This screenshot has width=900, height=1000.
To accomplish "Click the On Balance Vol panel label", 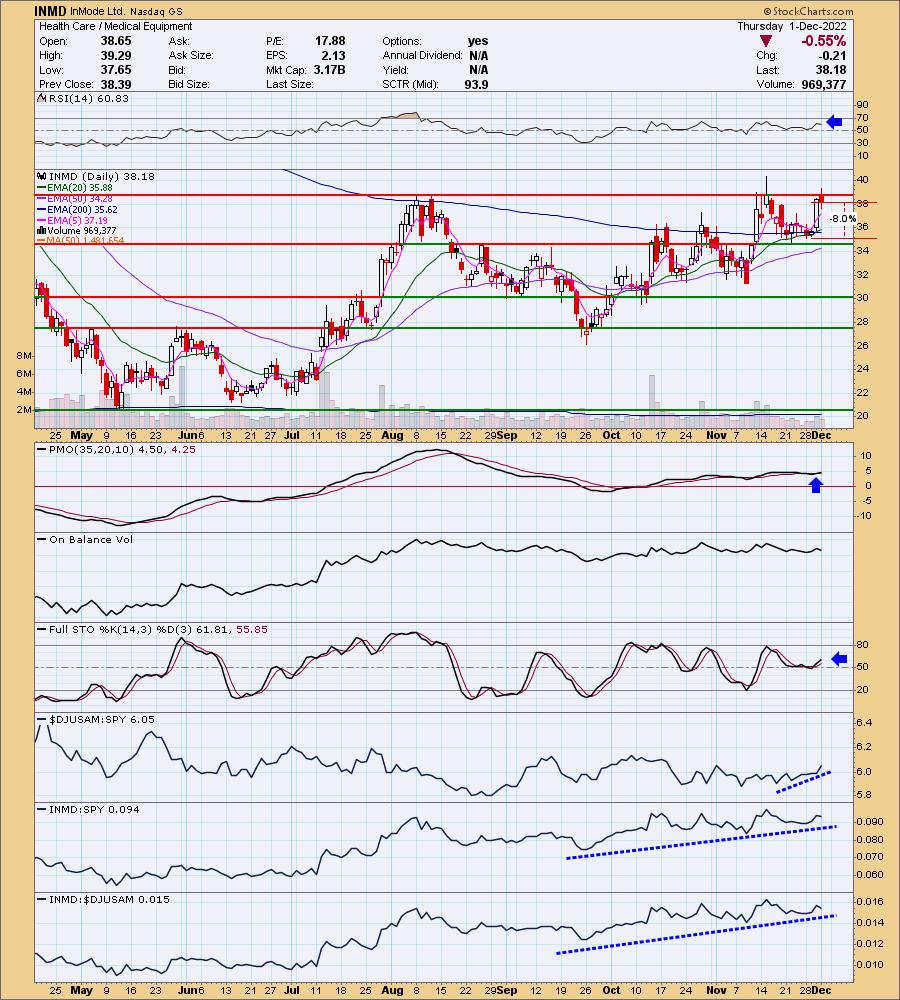I will coord(91,540).
